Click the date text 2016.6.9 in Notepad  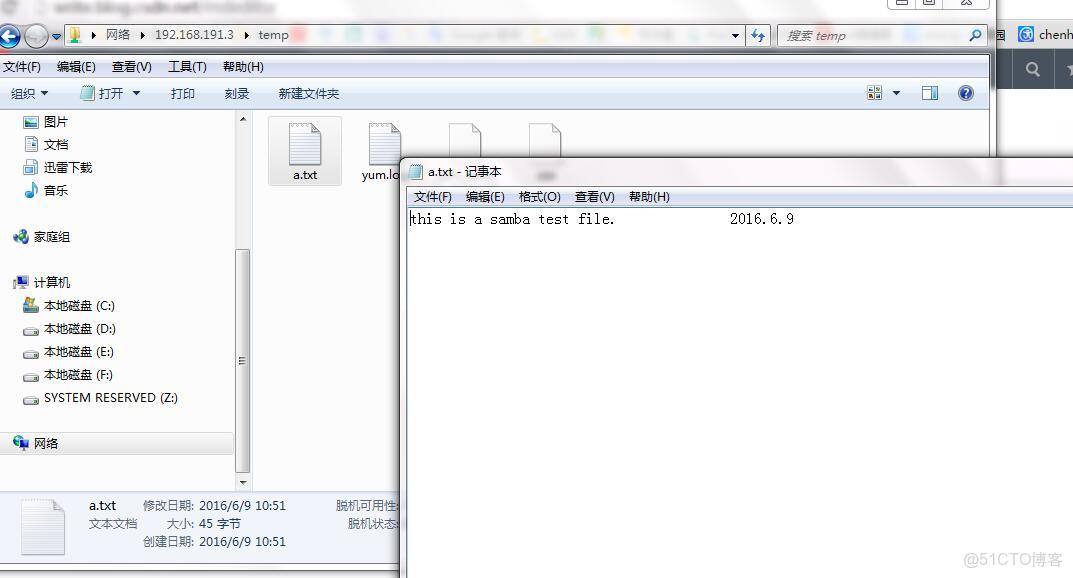[x=762, y=219]
